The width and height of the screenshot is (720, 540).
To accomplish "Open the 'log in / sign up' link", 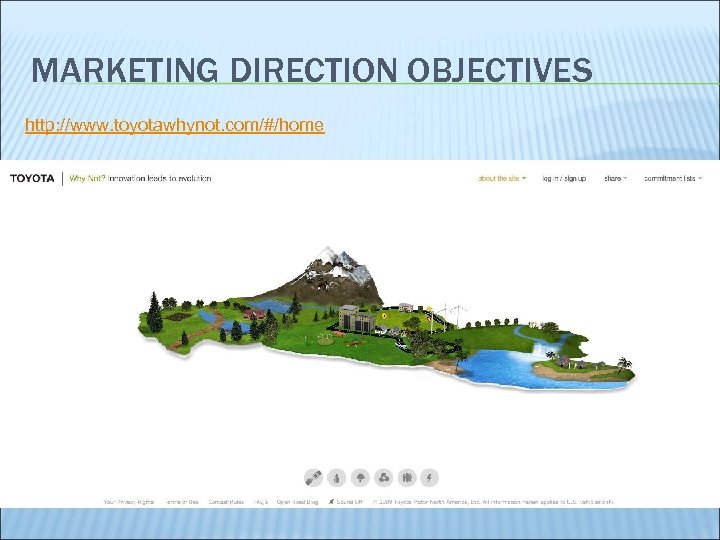I will 564,178.
